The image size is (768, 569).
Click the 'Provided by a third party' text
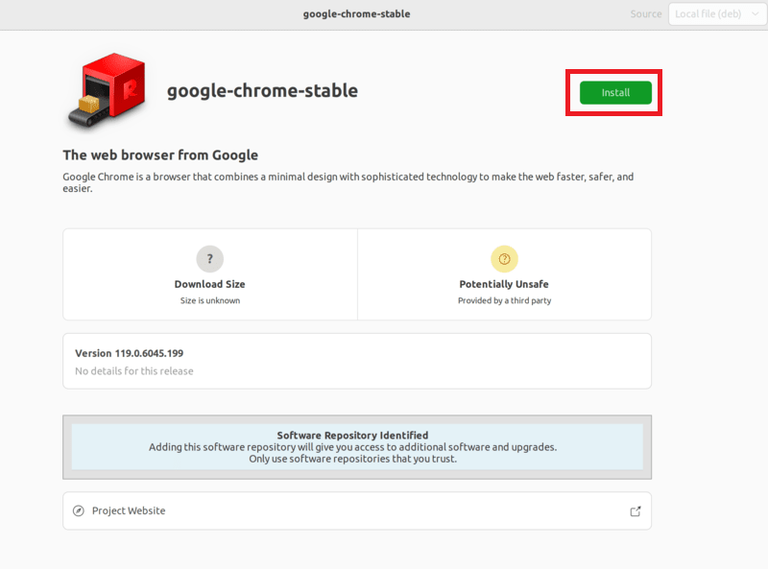coord(504,301)
